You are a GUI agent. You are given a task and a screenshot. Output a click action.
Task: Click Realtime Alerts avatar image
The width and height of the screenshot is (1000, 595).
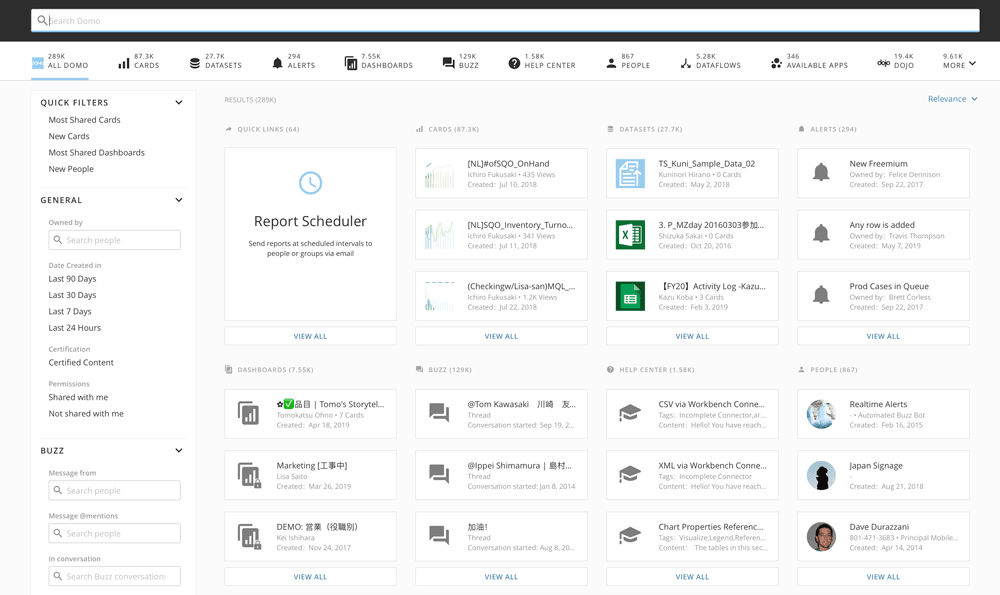pos(821,414)
